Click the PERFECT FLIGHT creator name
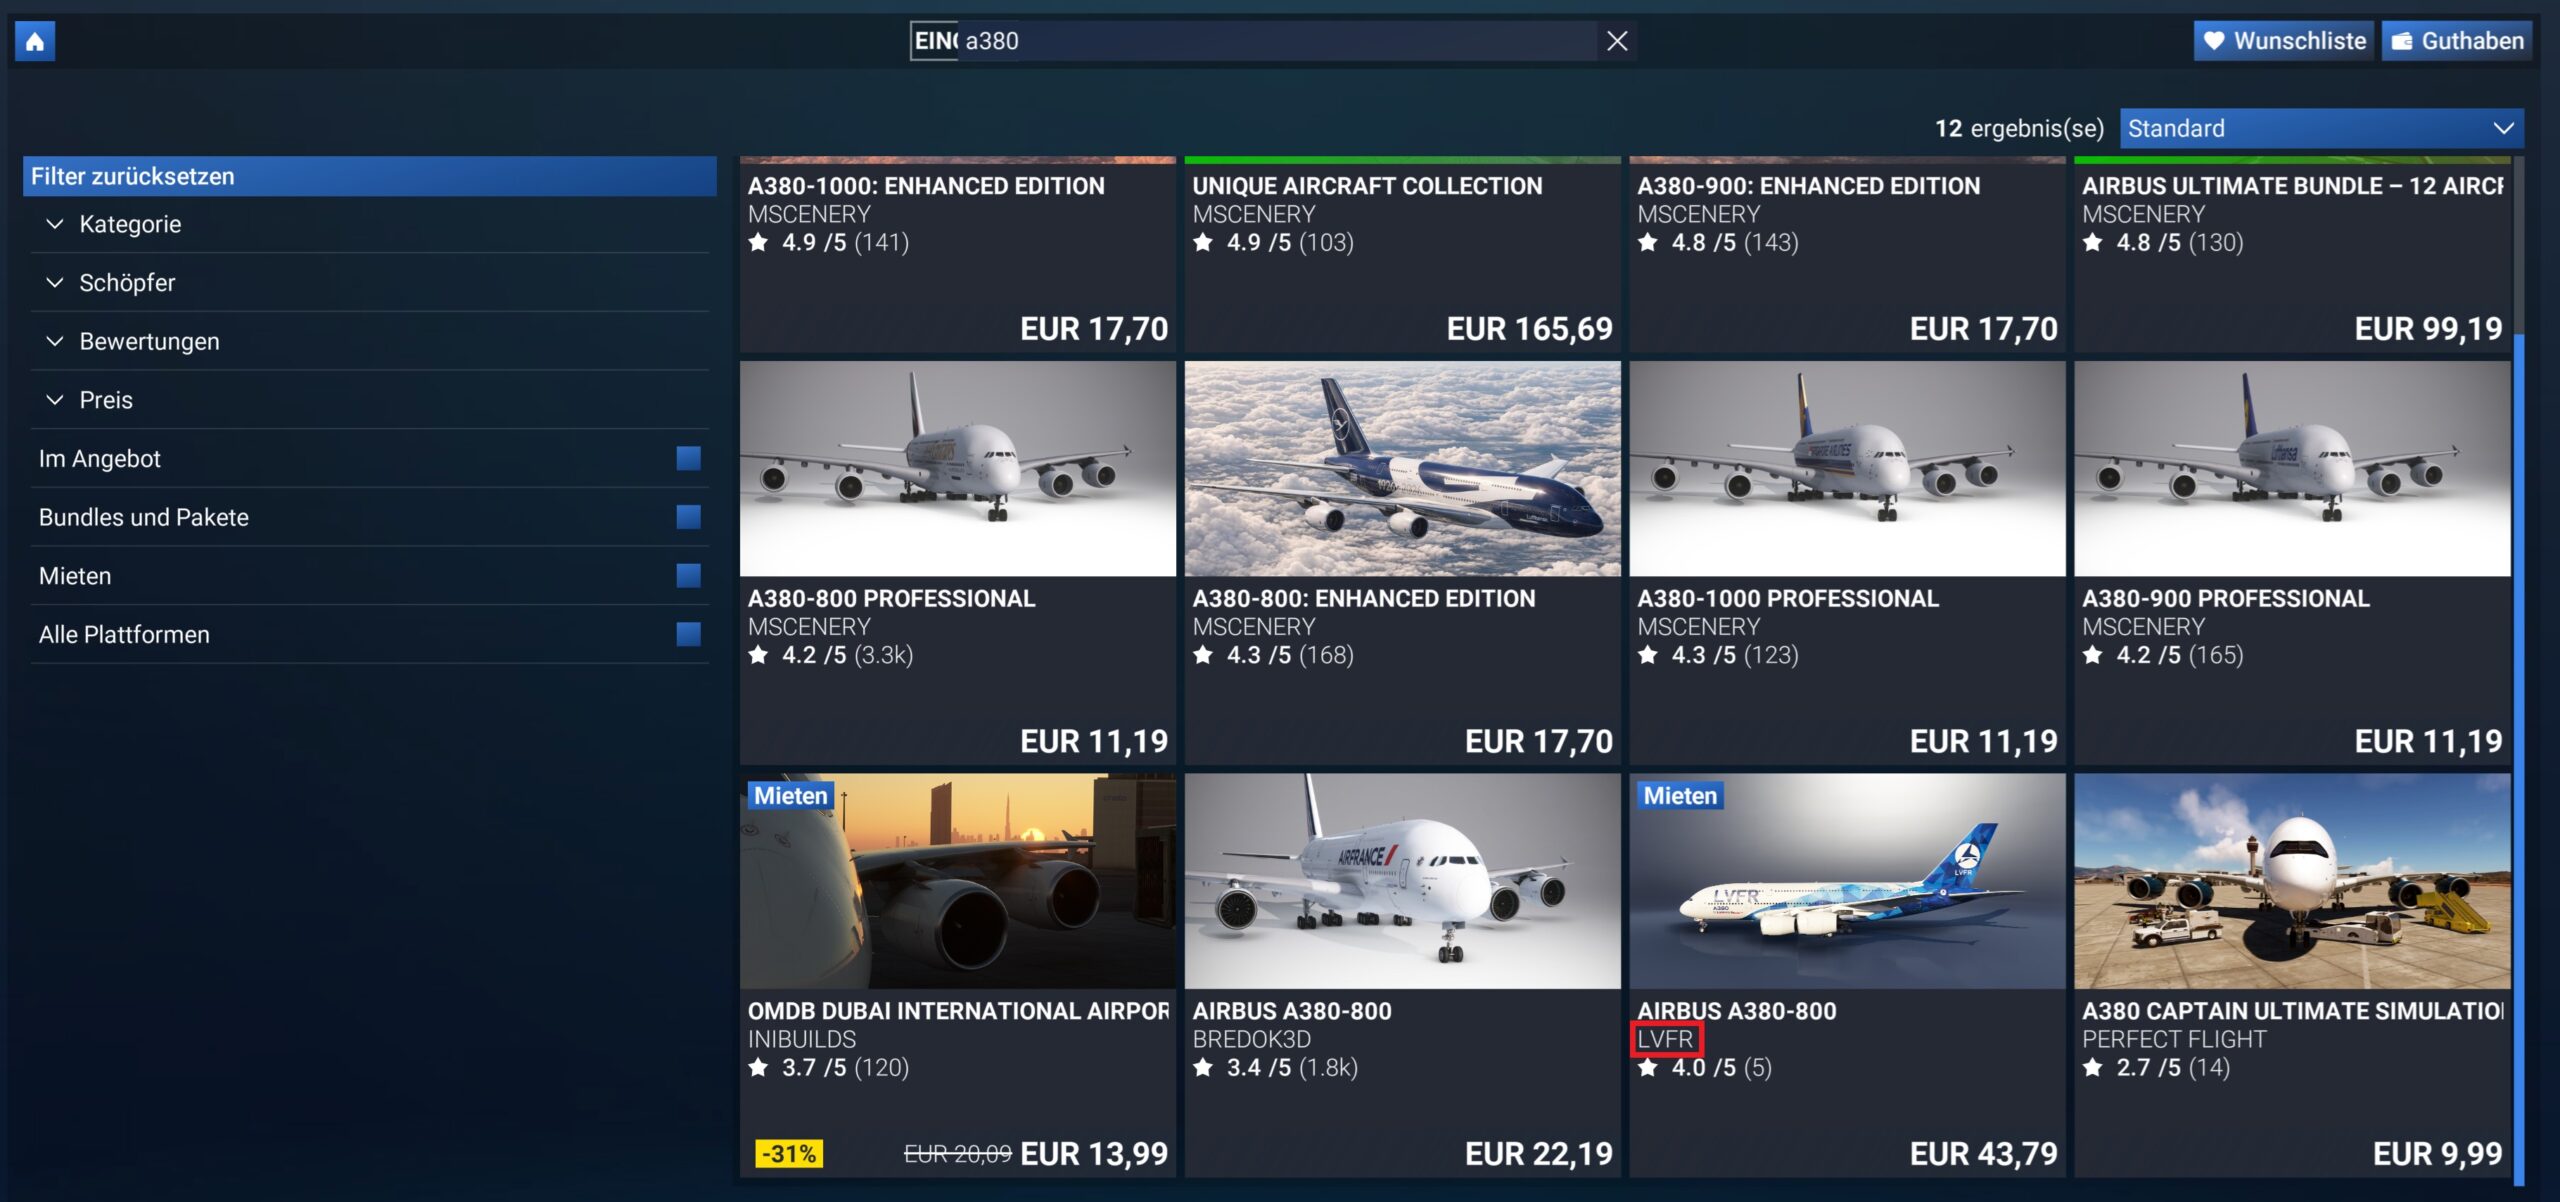 click(2174, 1039)
